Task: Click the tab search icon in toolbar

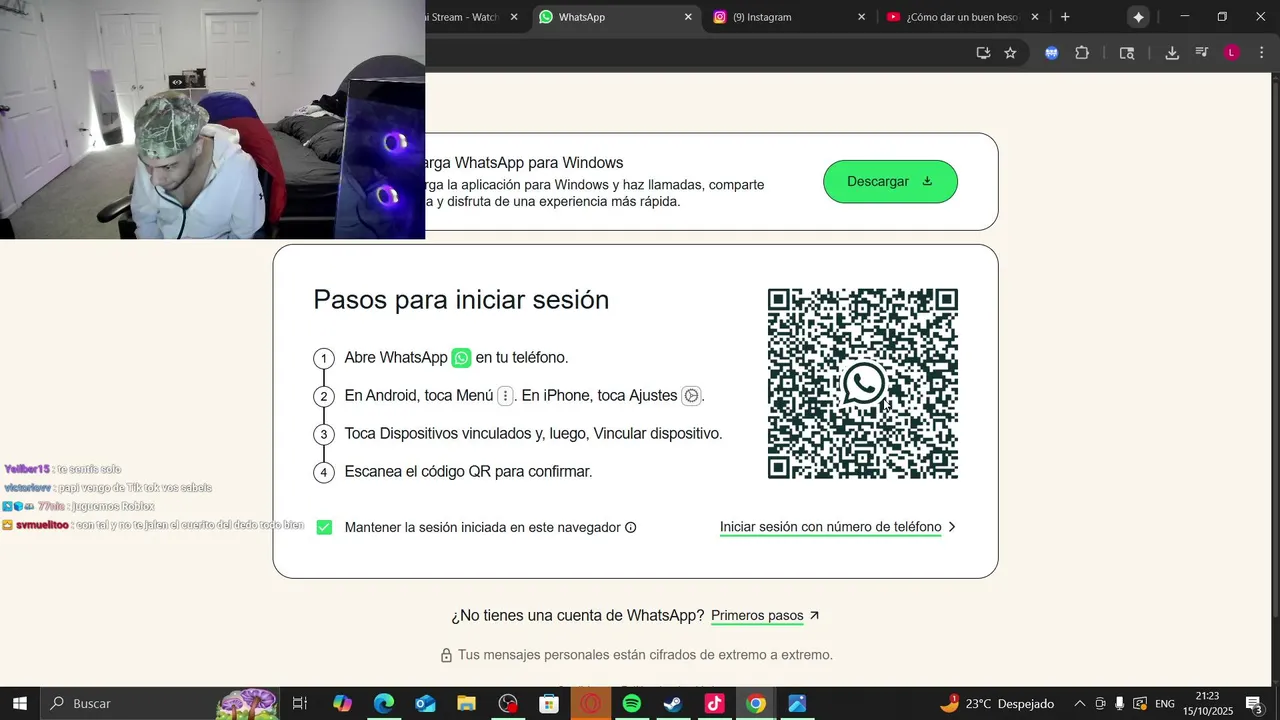Action: [x=1127, y=53]
